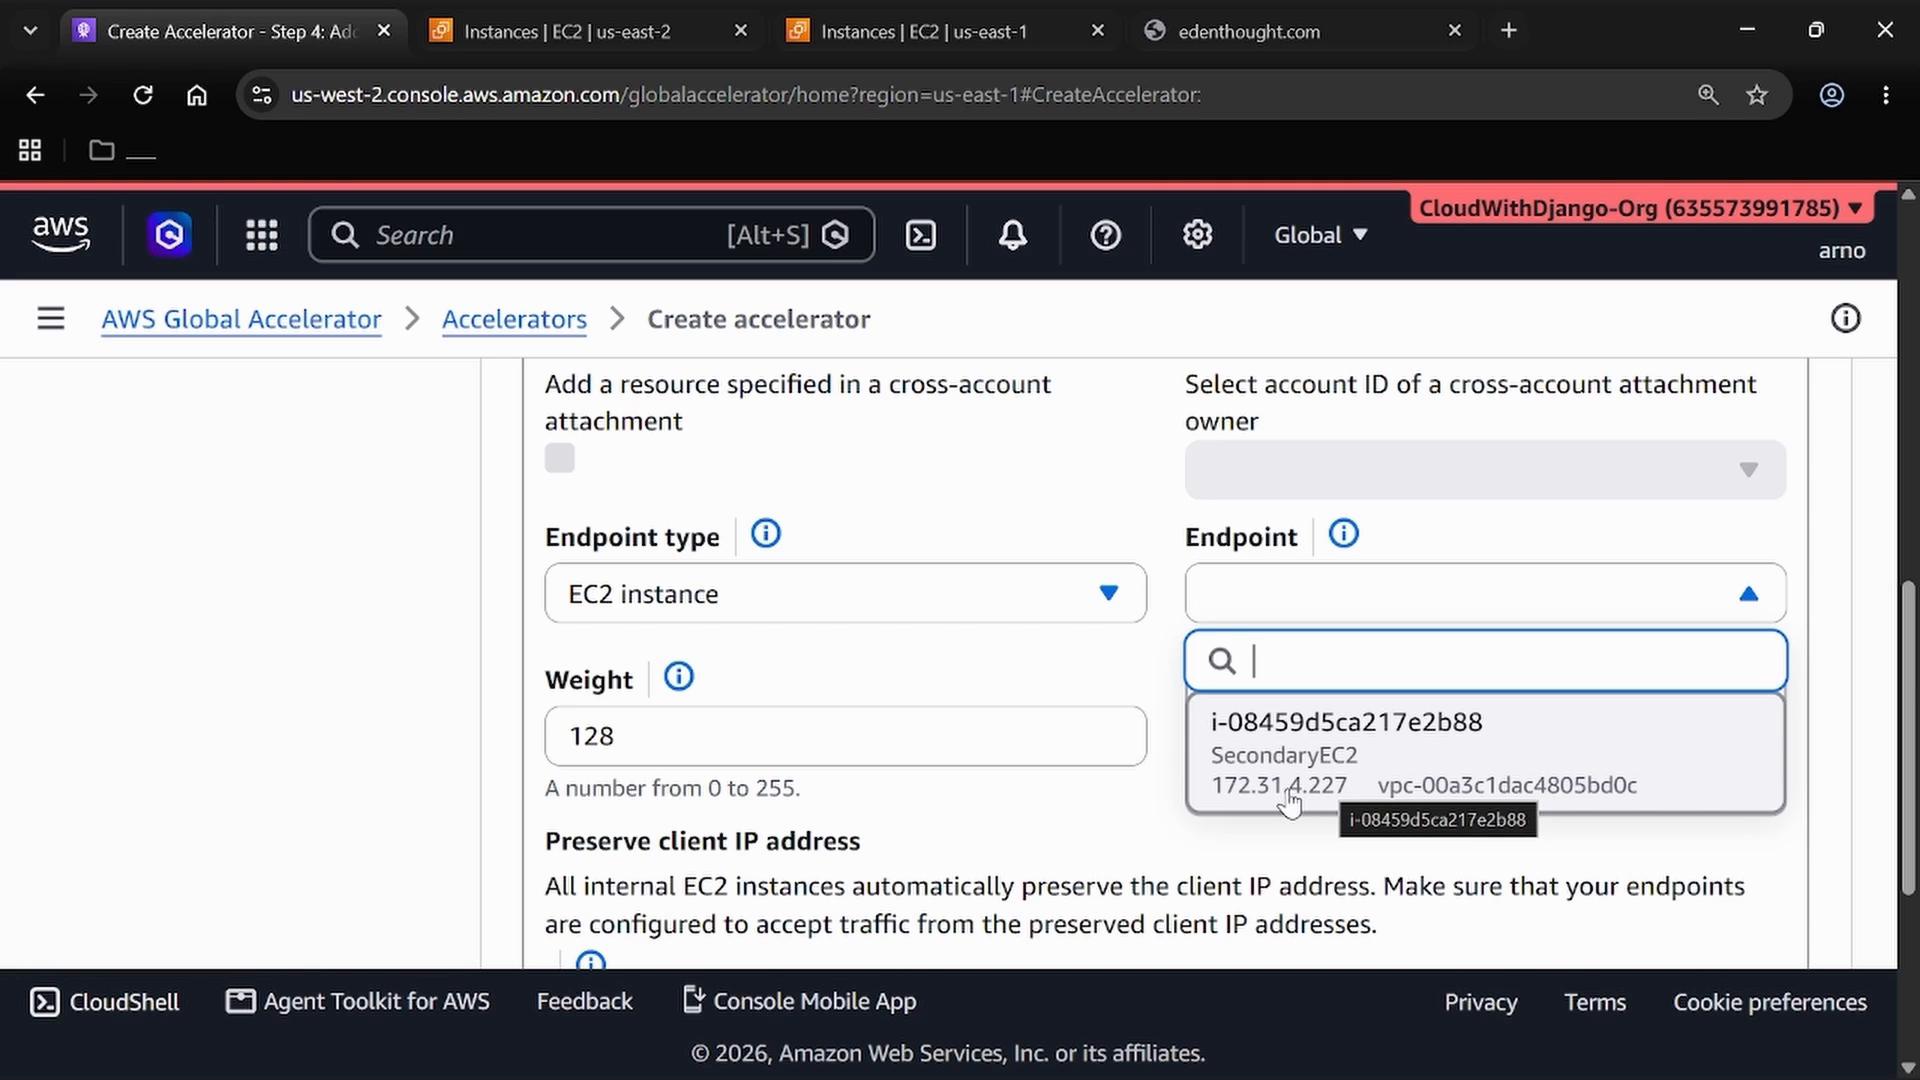Open the info panel icon beside breadcrumb
This screenshot has height=1080, width=1920.
click(1845, 319)
